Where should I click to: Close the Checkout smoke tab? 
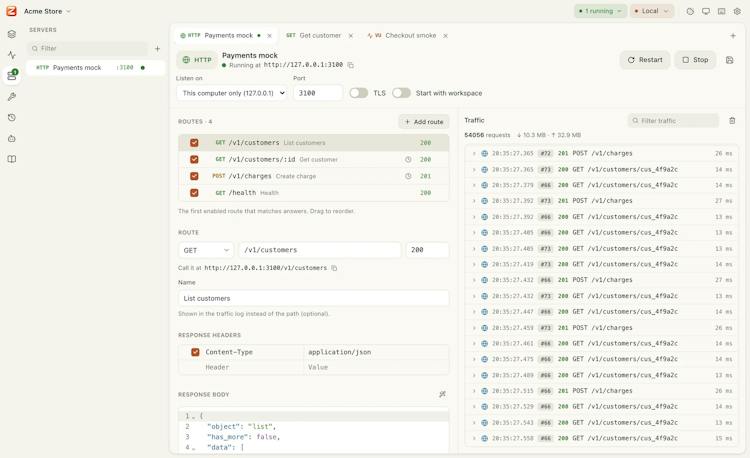click(445, 36)
